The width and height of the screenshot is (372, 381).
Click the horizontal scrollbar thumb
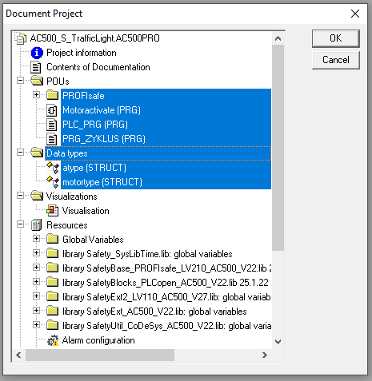(x=100, y=355)
